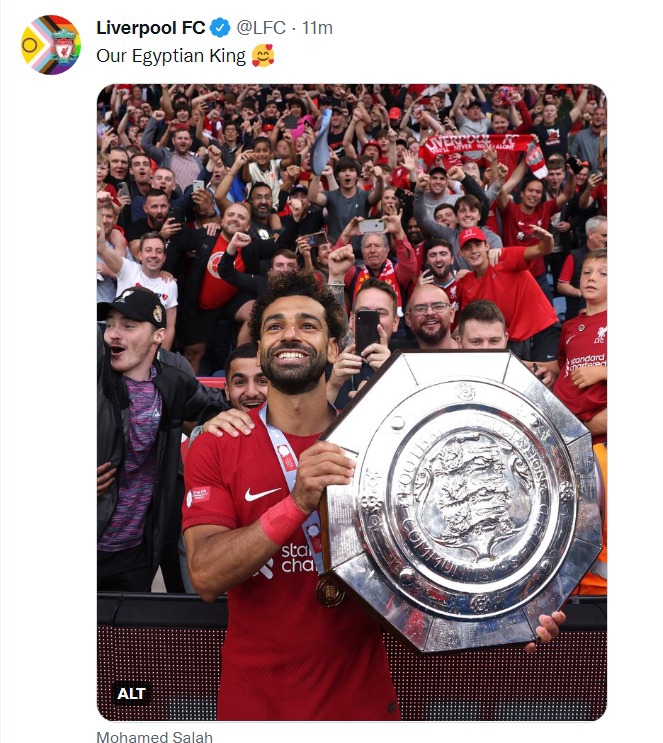Click the black phone held behind the player

coord(367,332)
